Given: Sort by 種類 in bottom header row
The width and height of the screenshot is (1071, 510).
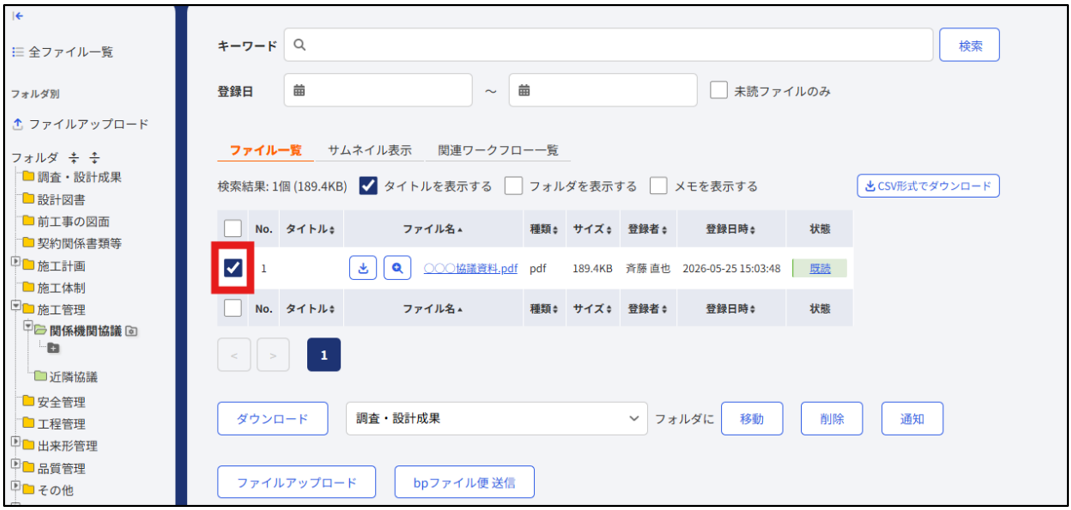Looking at the screenshot, I should (544, 309).
